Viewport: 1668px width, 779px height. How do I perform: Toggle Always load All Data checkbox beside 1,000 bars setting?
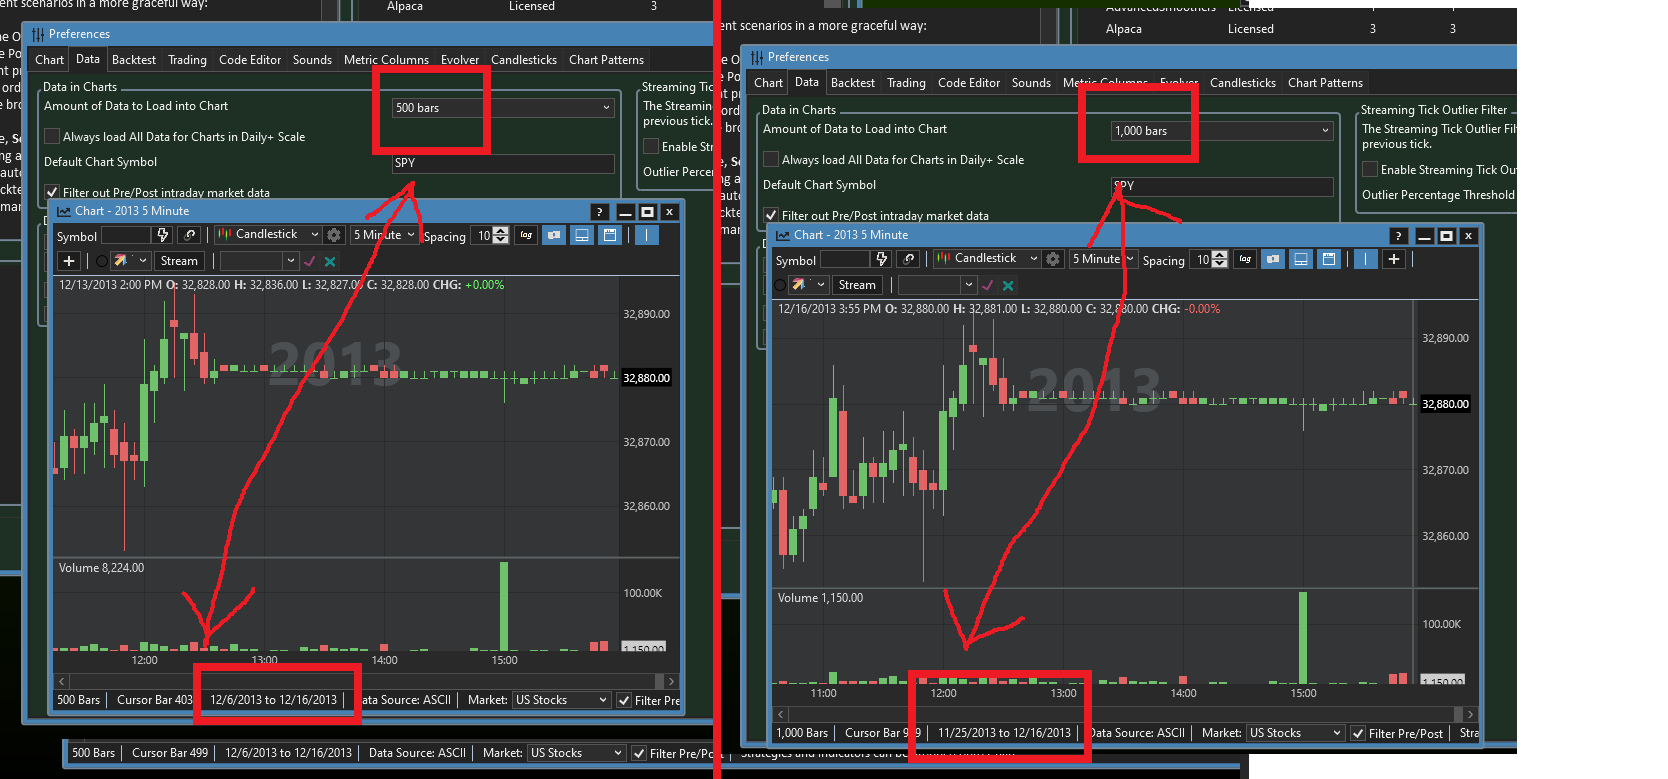(771, 159)
